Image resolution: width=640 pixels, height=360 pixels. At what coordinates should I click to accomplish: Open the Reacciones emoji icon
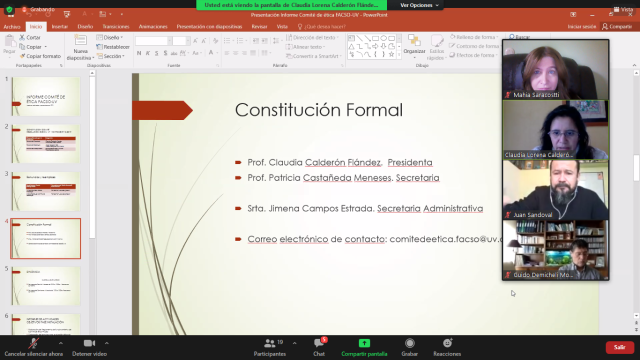(x=447, y=343)
